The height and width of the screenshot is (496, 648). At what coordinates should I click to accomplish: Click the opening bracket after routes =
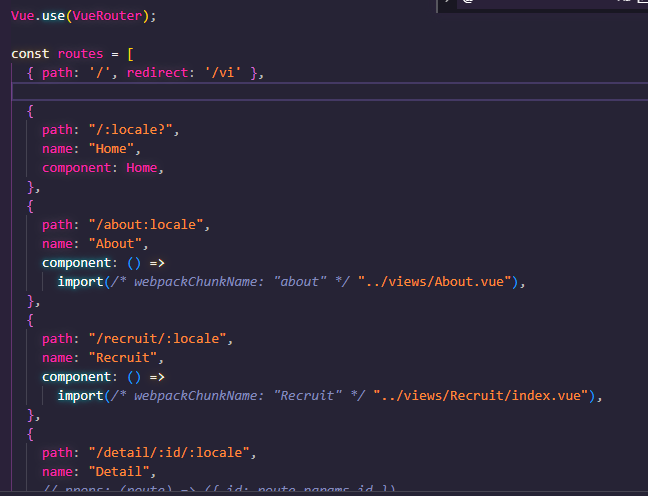[130, 54]
